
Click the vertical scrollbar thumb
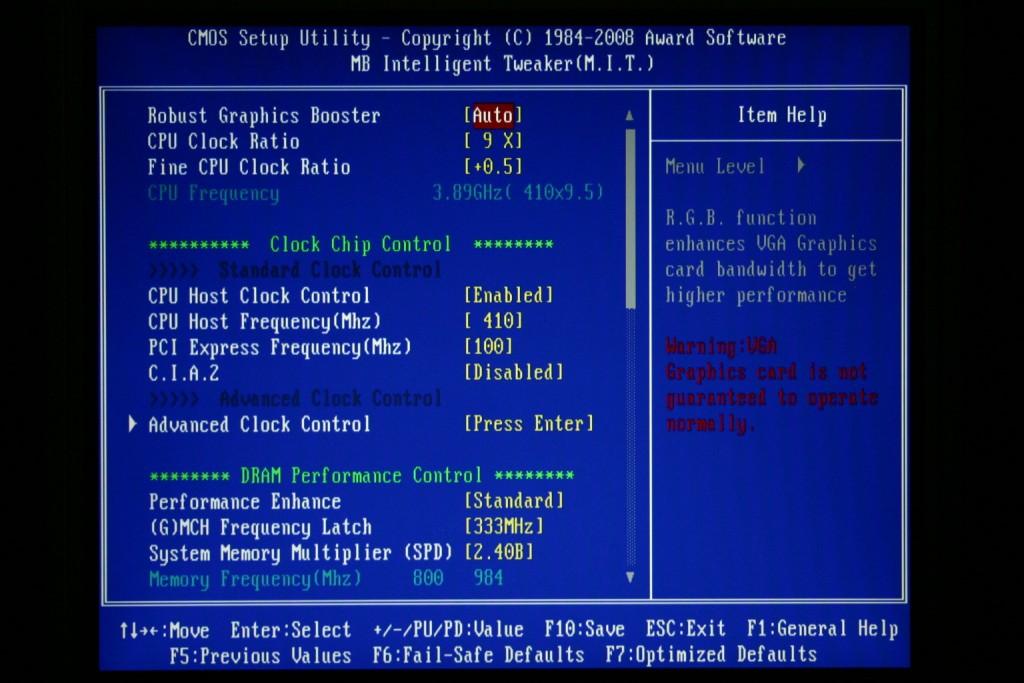click(630, 218)
